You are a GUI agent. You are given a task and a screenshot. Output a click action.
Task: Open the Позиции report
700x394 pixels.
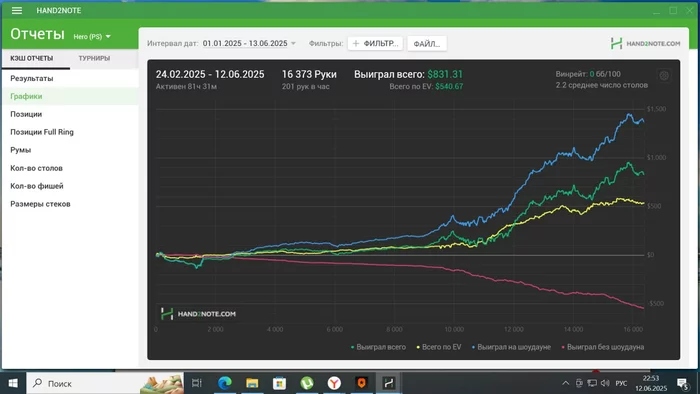pyautogui.click(x=70, y=114)
